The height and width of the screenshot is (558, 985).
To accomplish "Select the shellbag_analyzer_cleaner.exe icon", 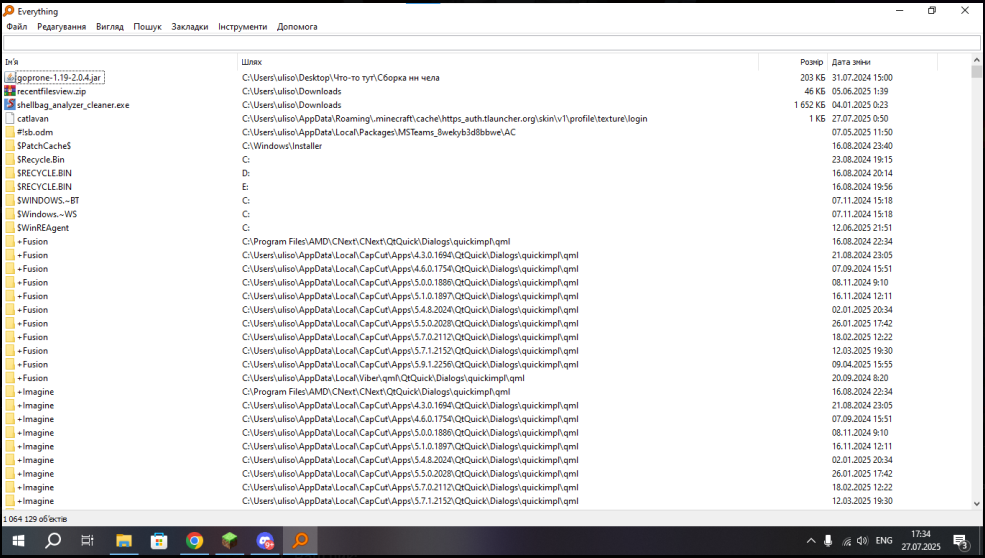I will coord(10,105).
